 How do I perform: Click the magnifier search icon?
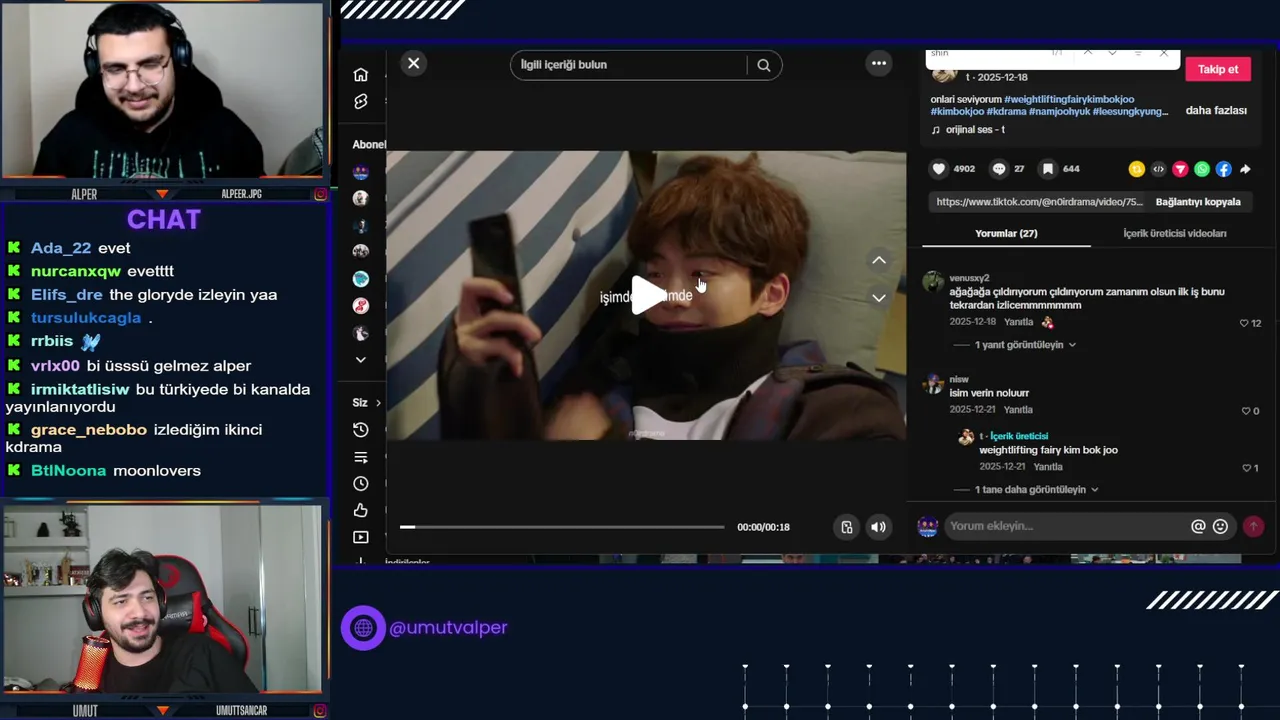pyautogui.click(x=764, y=65)
